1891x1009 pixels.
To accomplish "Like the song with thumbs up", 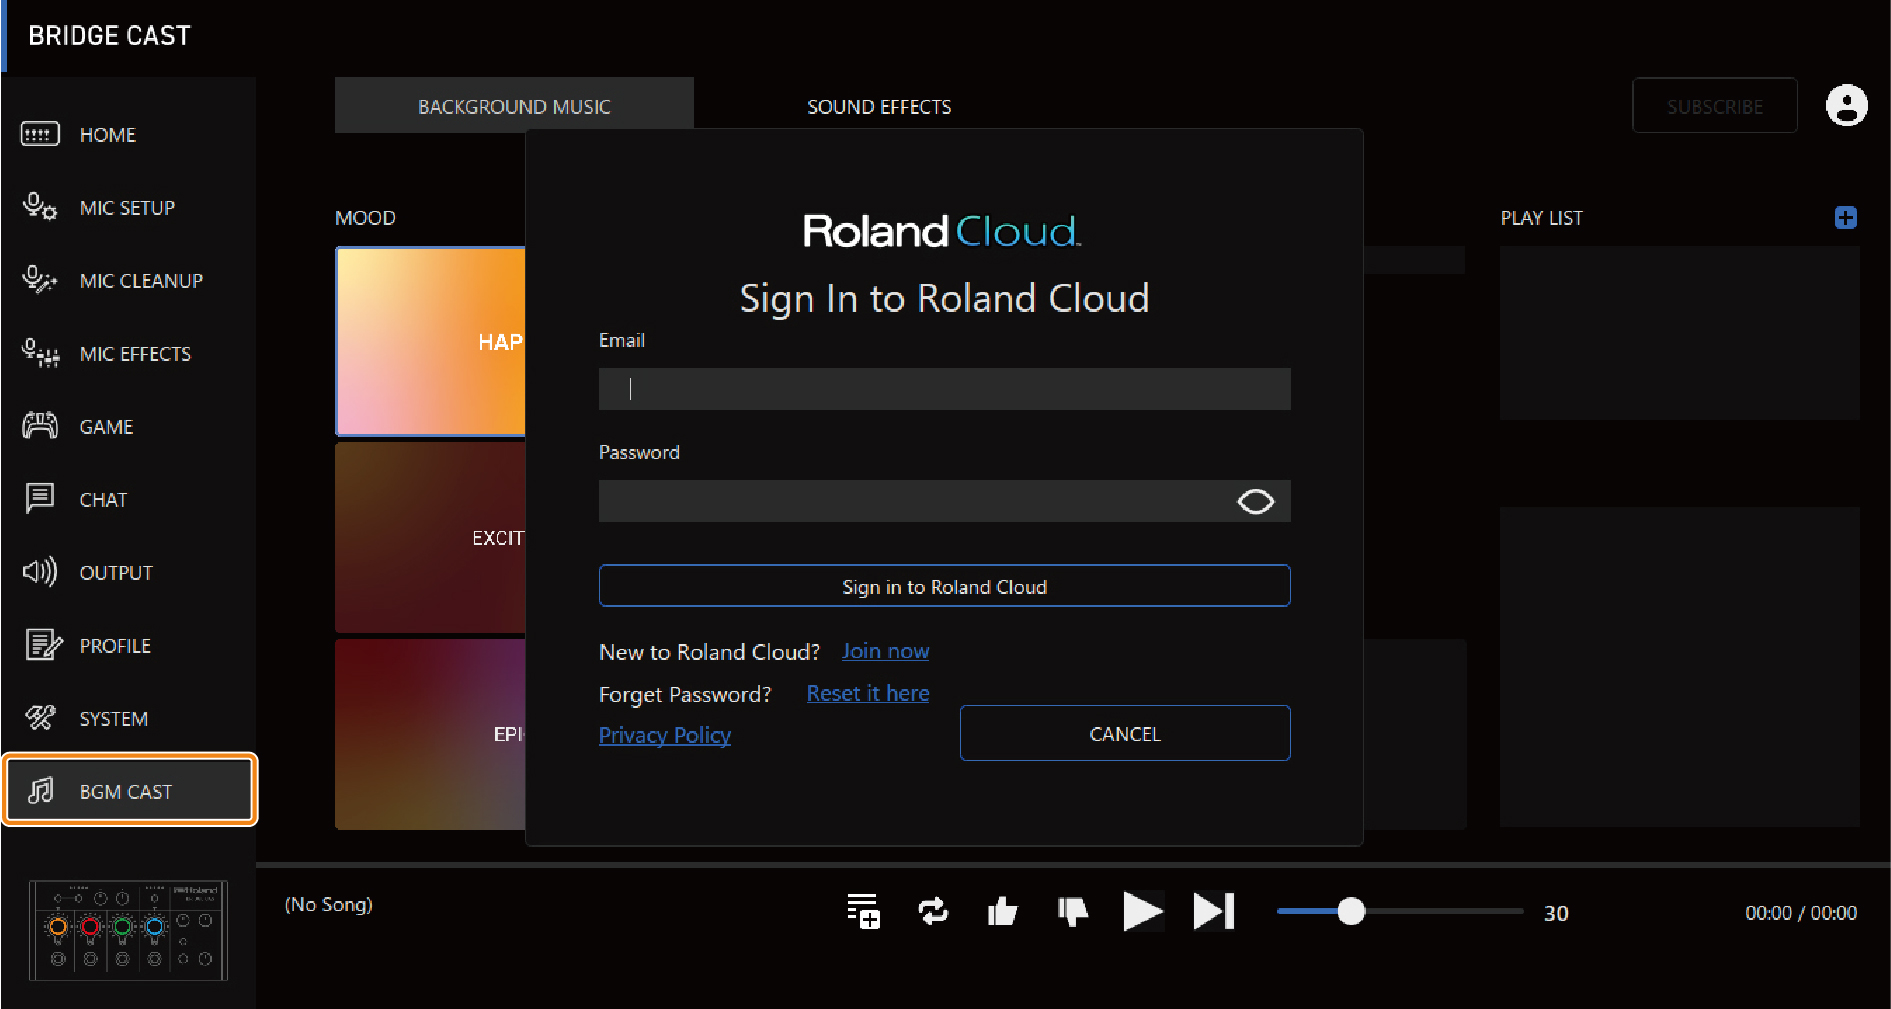I will pyautogui.click(x=1002, y=911).
